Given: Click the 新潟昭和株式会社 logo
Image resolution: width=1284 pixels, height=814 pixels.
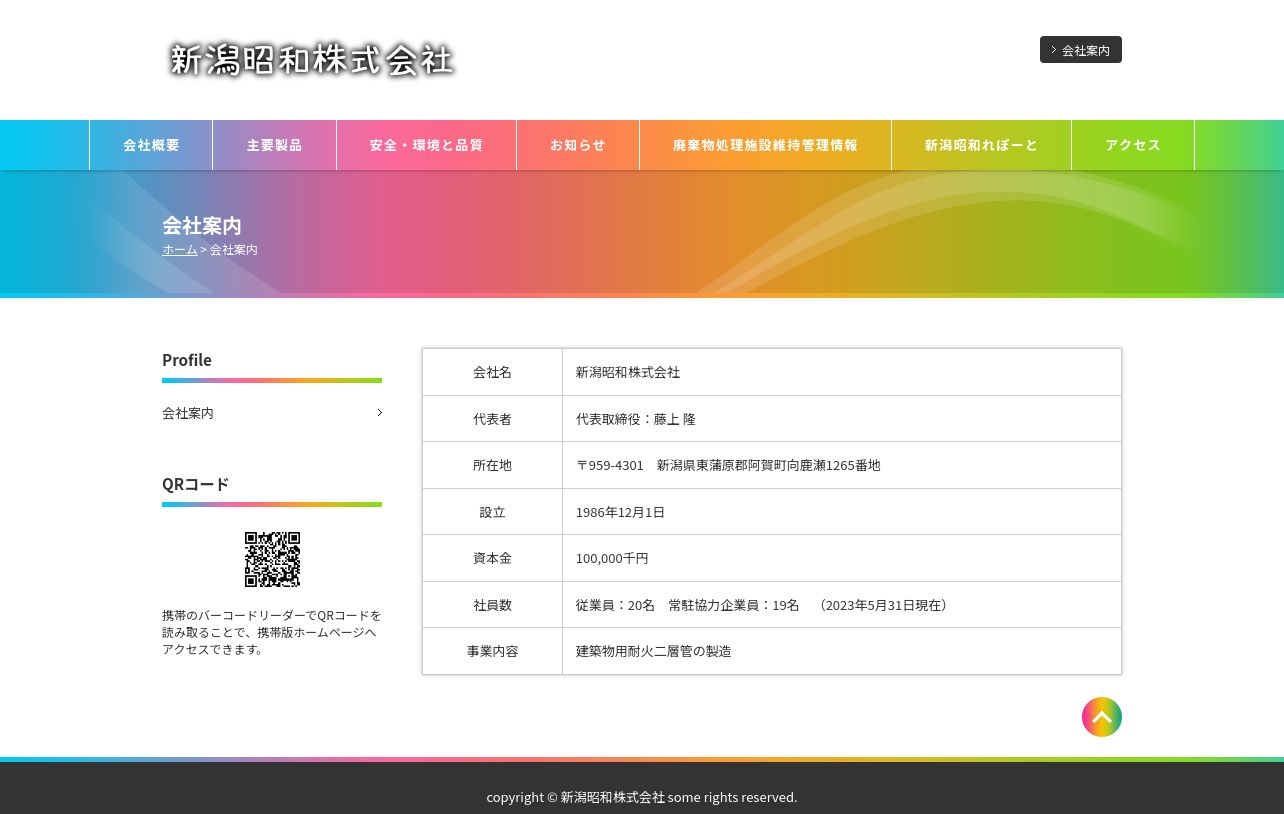Looking at the screenshot, I should click(311, 60).
